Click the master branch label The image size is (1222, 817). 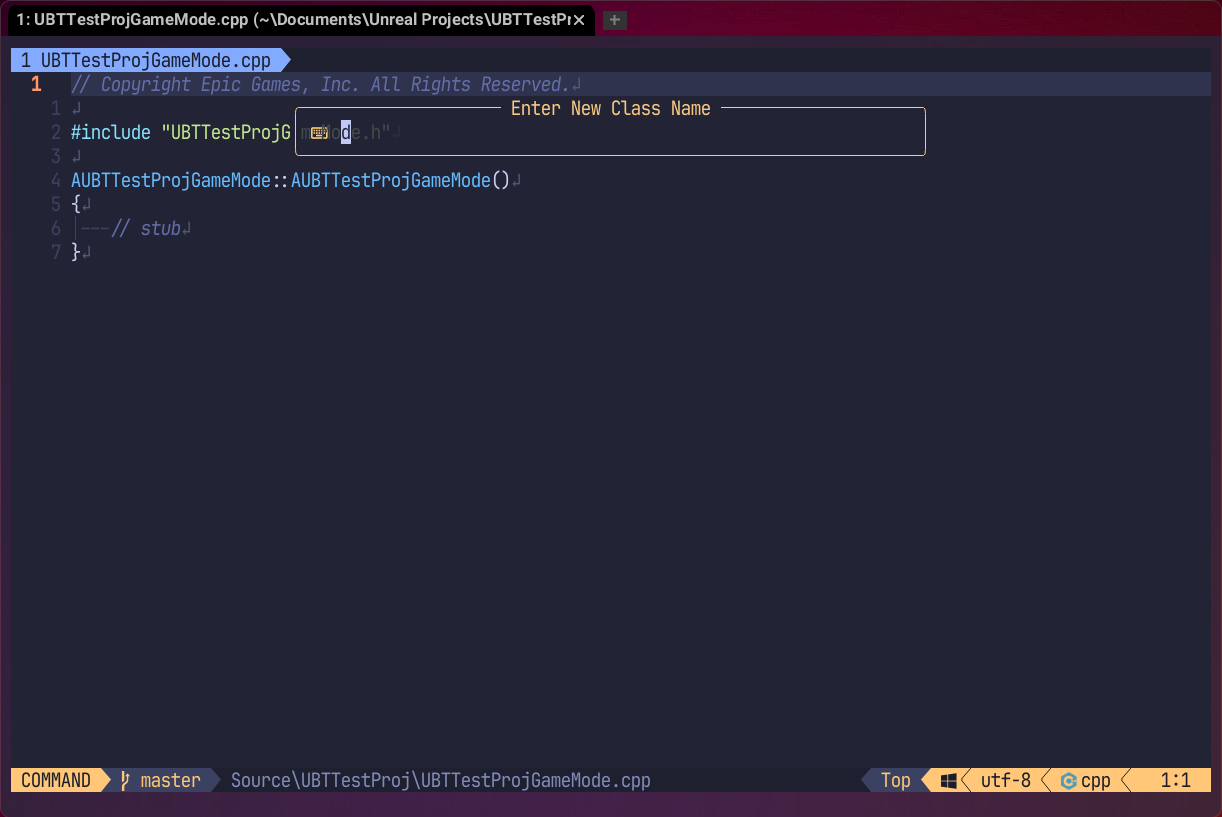pyautogui.click(x=170, y=780)
